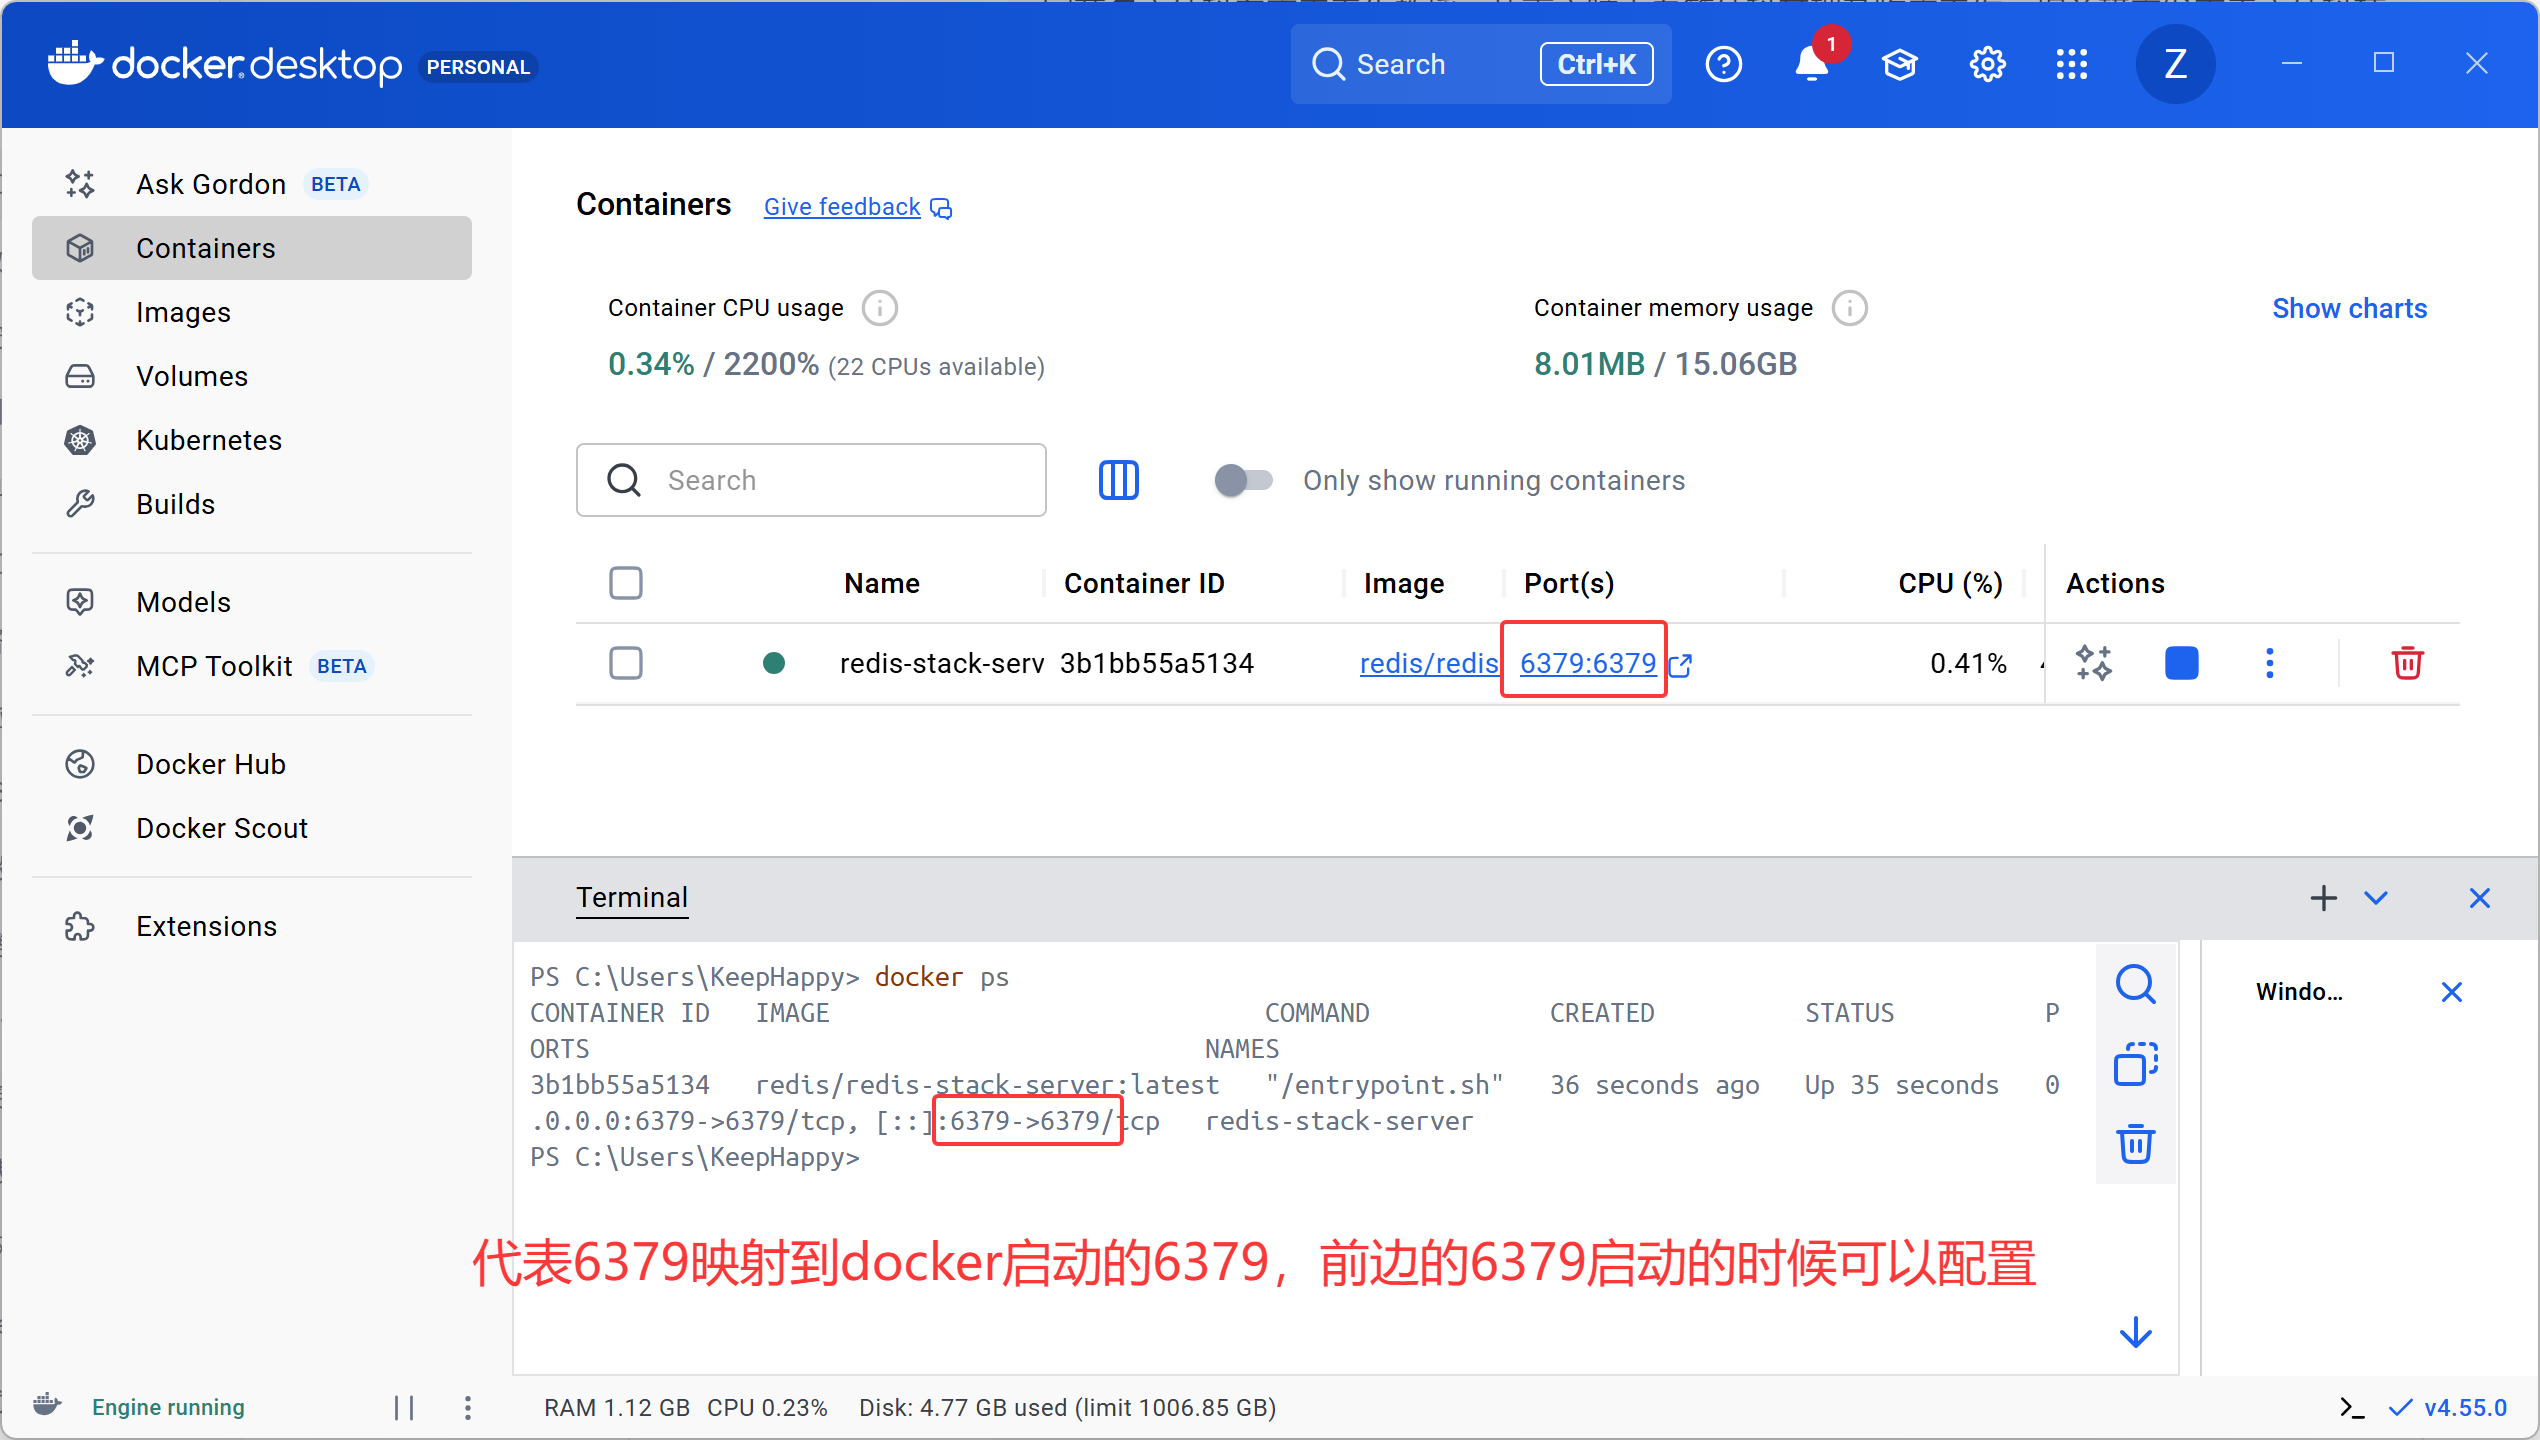Open the engine options kebab menu
Screen dimensions: 2540x1440
click(x=468, y=1408)
